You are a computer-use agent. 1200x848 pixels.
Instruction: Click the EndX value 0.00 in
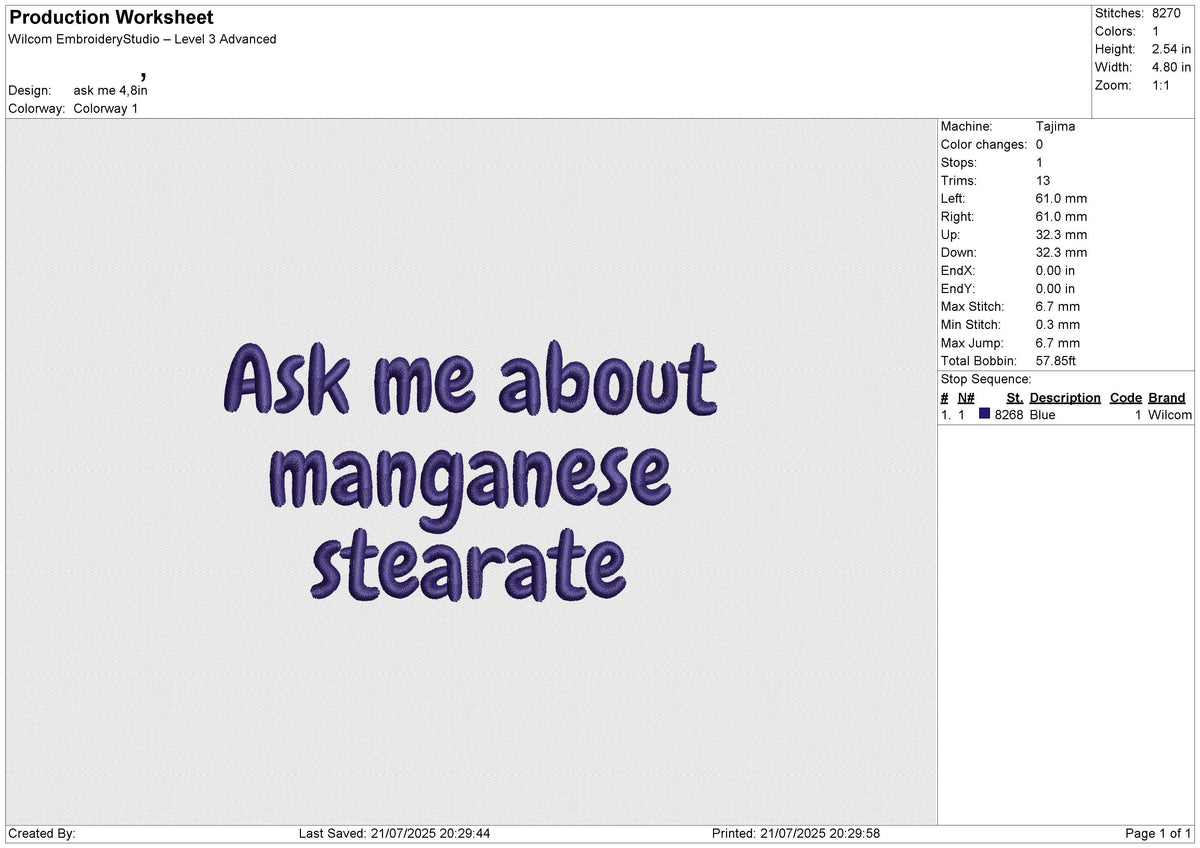1056,270
